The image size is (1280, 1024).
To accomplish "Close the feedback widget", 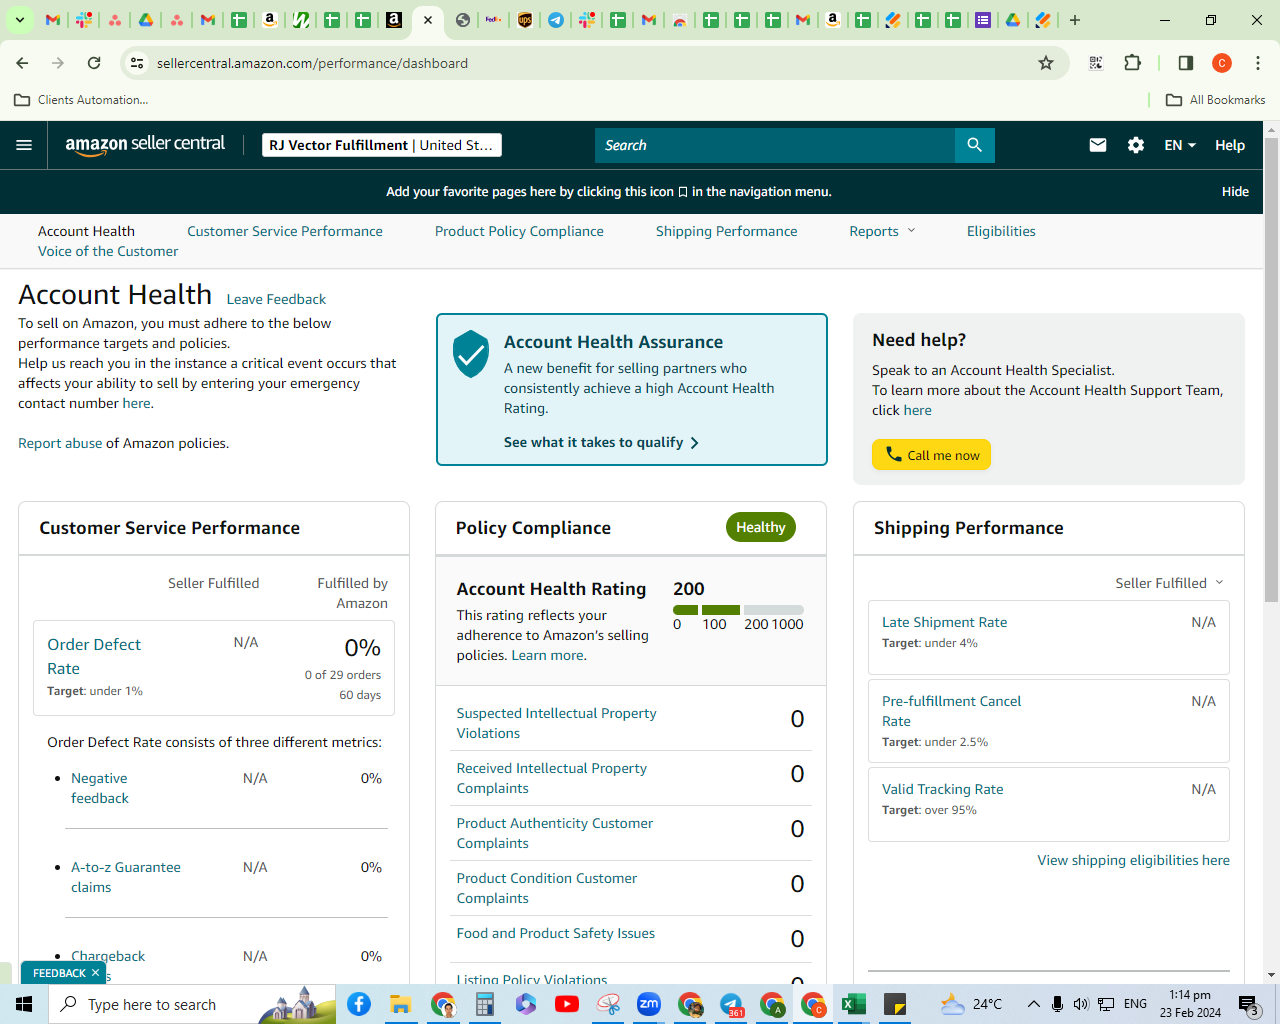I will pyautogui.click(x=96, y=973).
